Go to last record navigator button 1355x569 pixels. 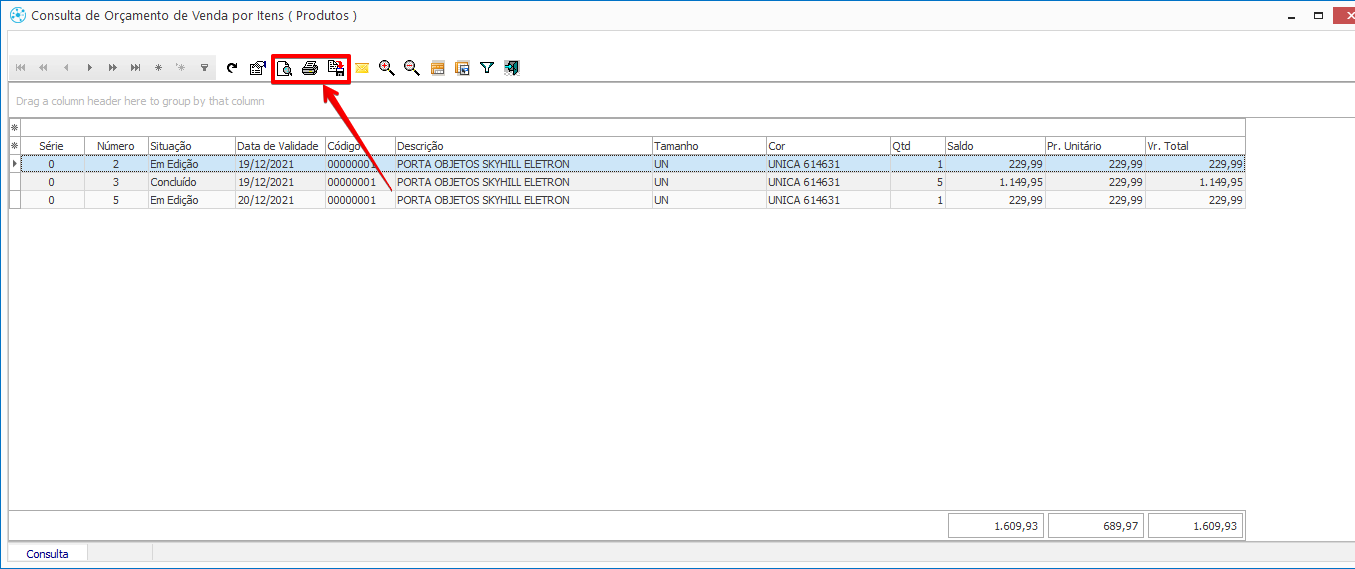(135, 68)
